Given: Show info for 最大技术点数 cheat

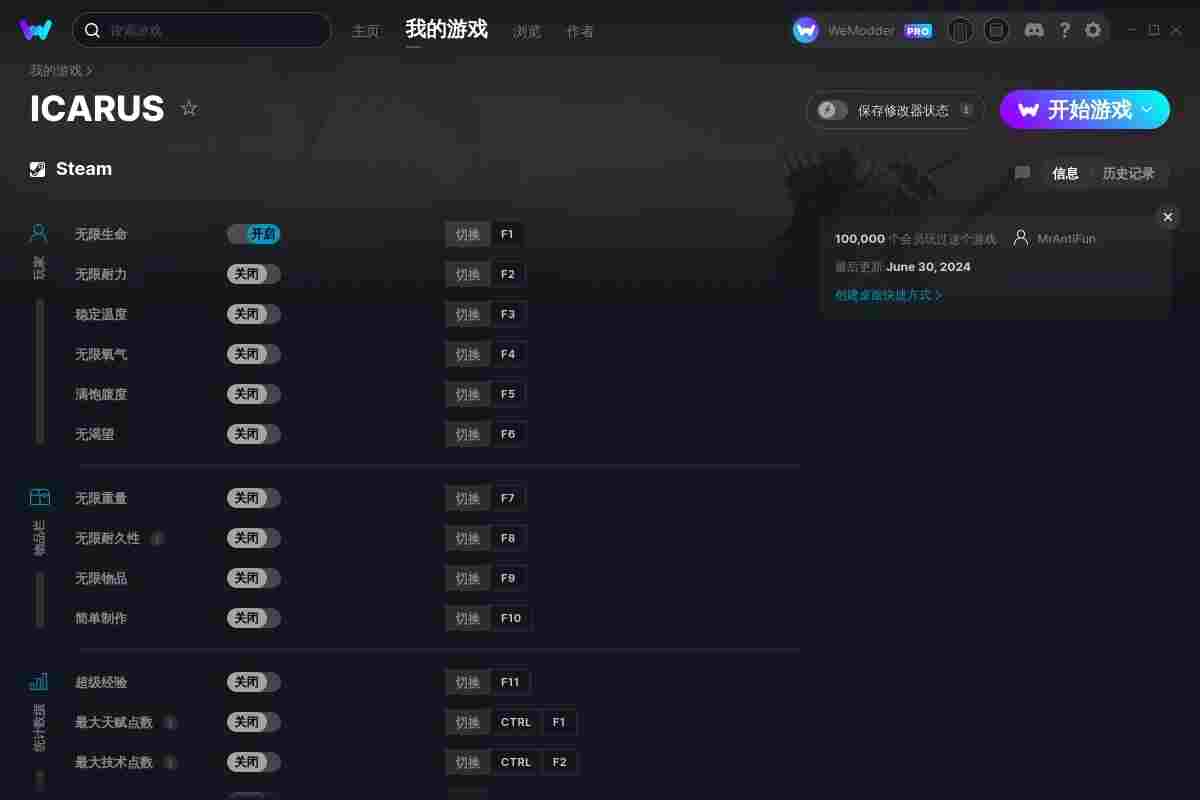Looking at the screenshot, I should [170, 762].
